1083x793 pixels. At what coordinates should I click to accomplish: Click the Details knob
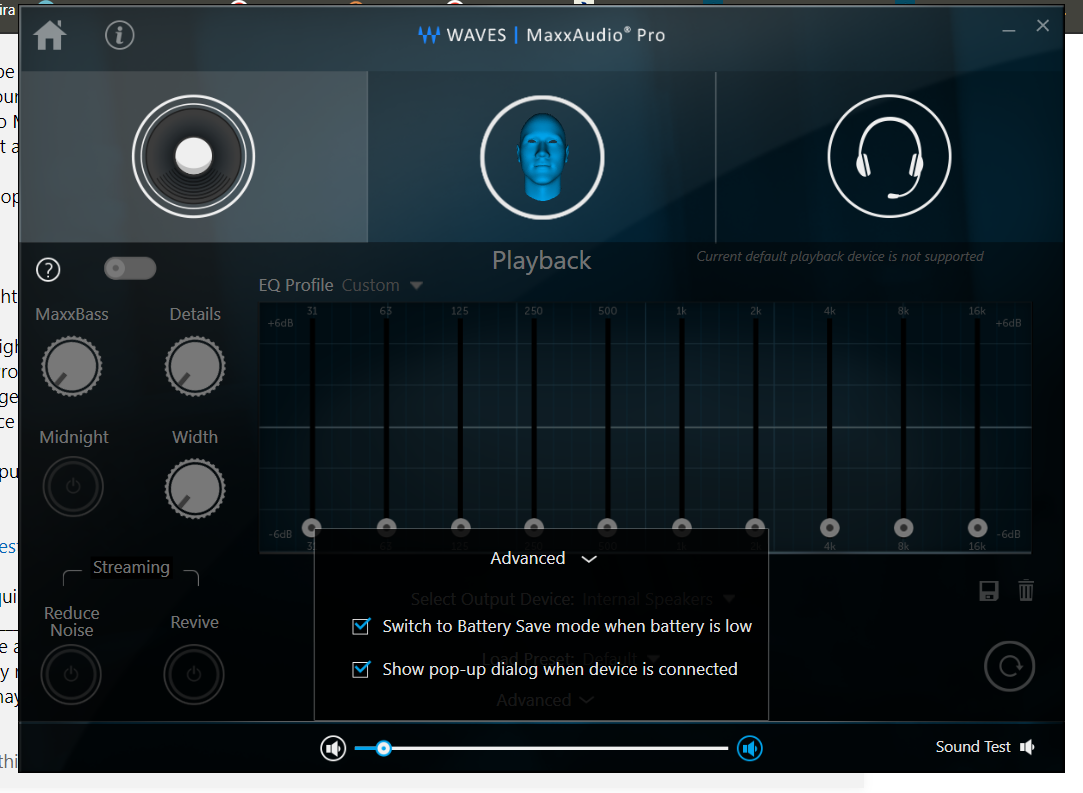(195, 366)
